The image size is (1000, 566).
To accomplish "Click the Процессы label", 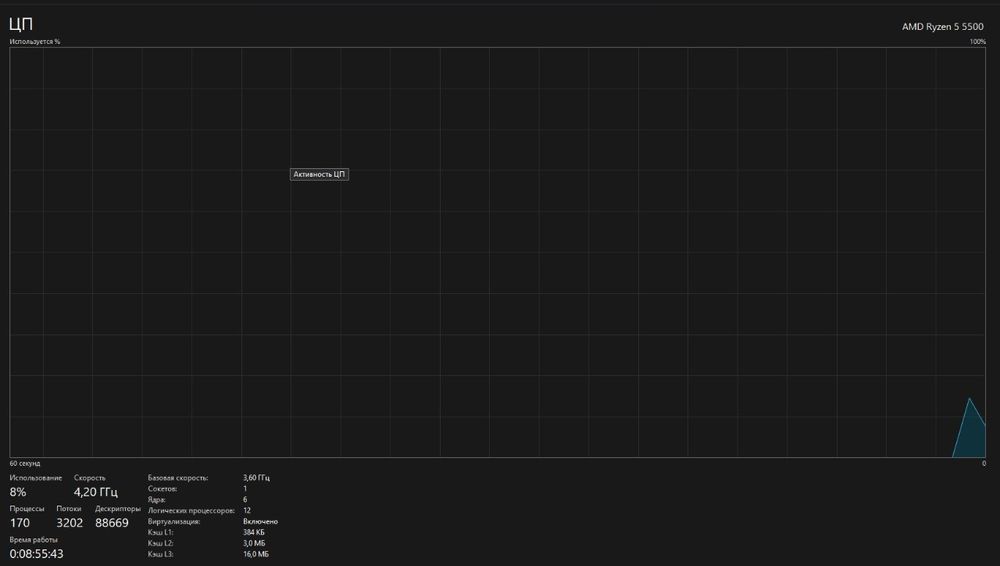I will click(x=27, y=509).
